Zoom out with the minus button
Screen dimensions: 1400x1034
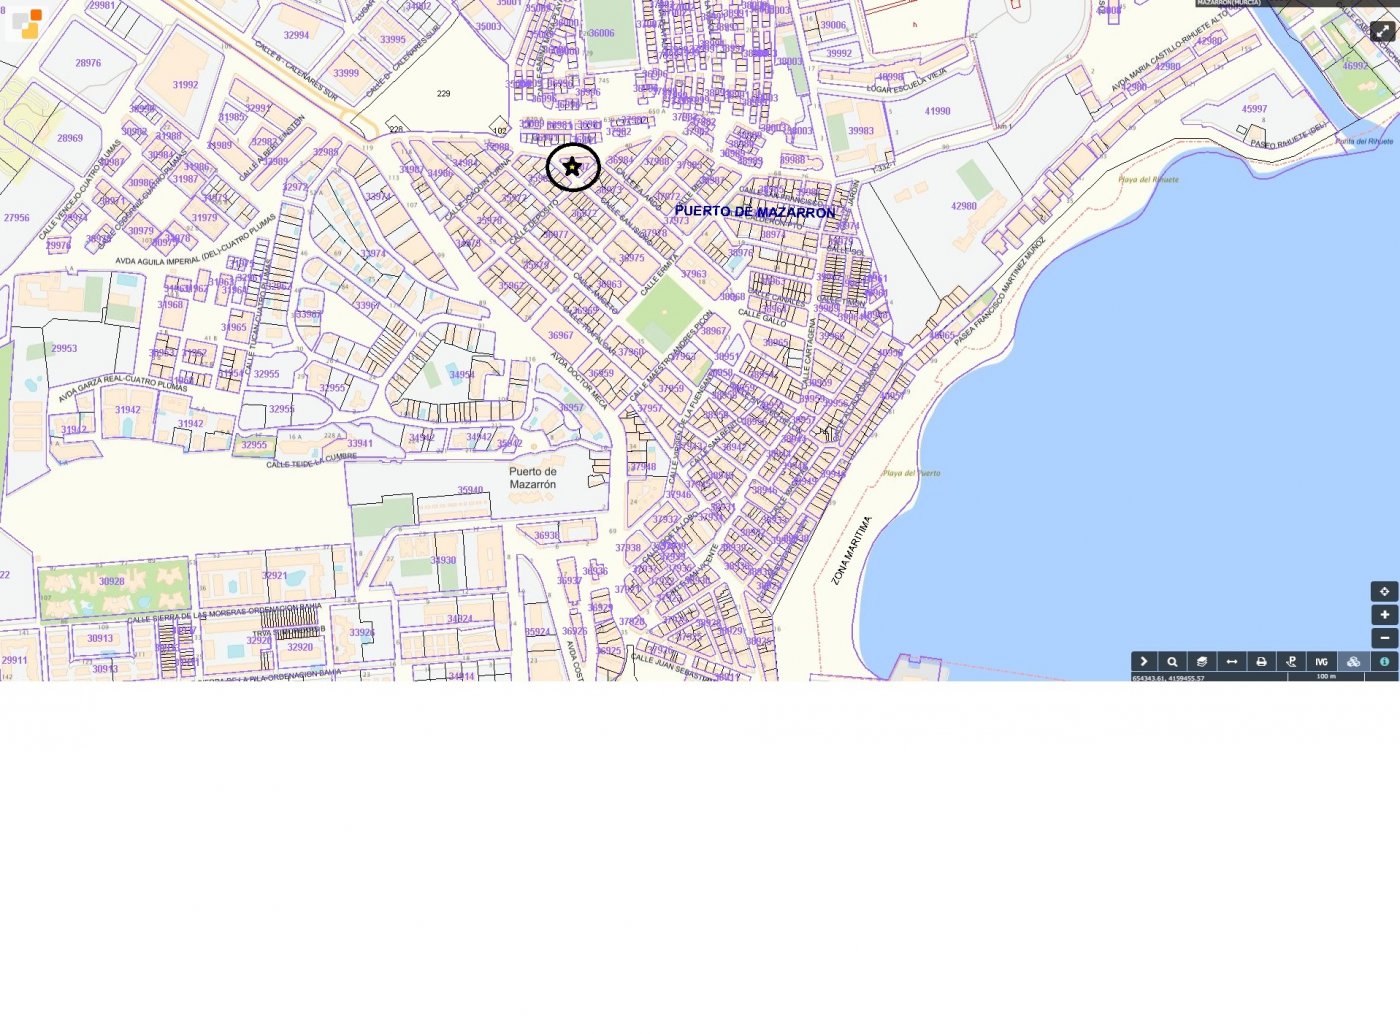click(1384, 638)
